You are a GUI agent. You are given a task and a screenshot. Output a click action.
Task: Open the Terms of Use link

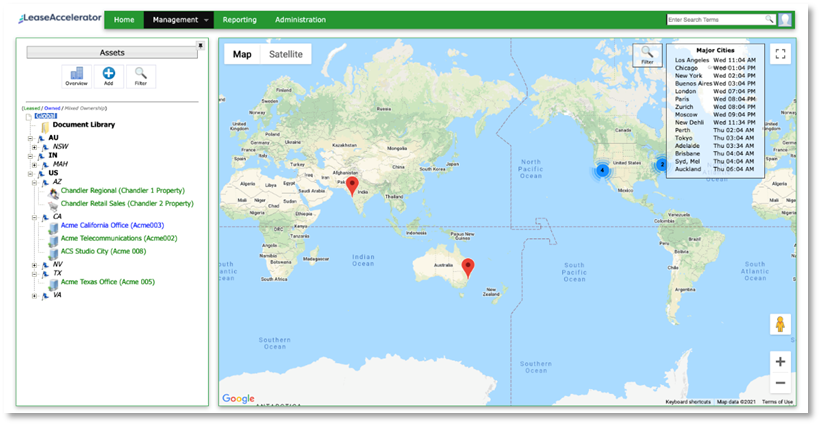(x=777, y=402)
